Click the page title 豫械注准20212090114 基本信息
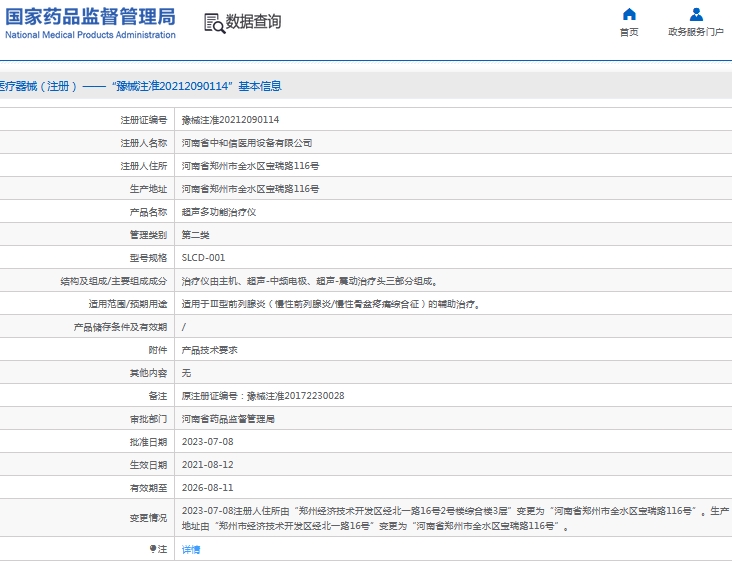The height and width of the screenshot is (561, 732). click(x=196, y=86)
